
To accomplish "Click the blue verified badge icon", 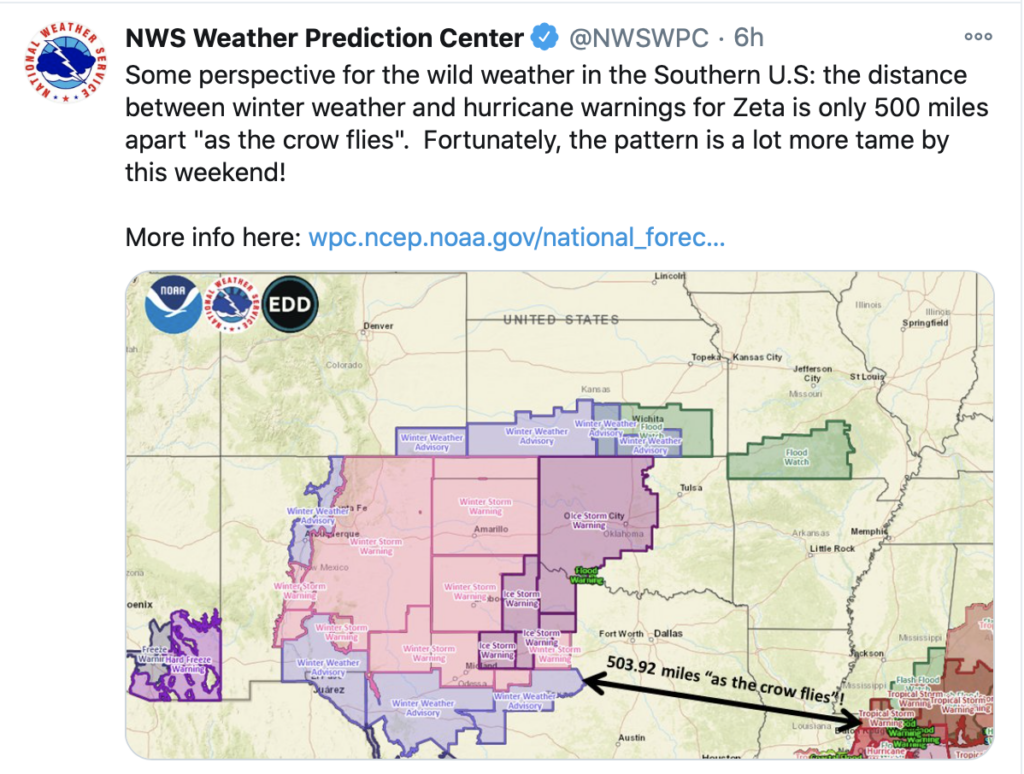I will [543, 37].
